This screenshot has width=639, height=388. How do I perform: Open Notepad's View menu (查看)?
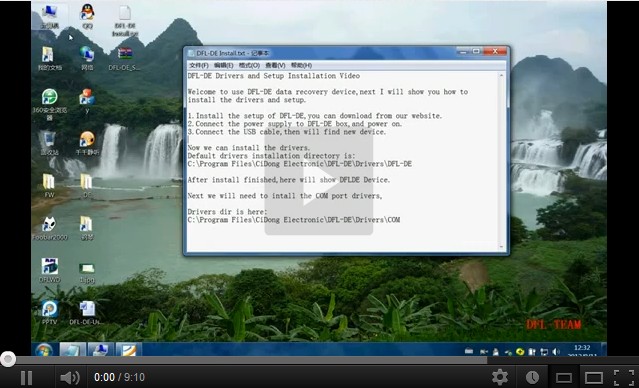coord(275,65)
